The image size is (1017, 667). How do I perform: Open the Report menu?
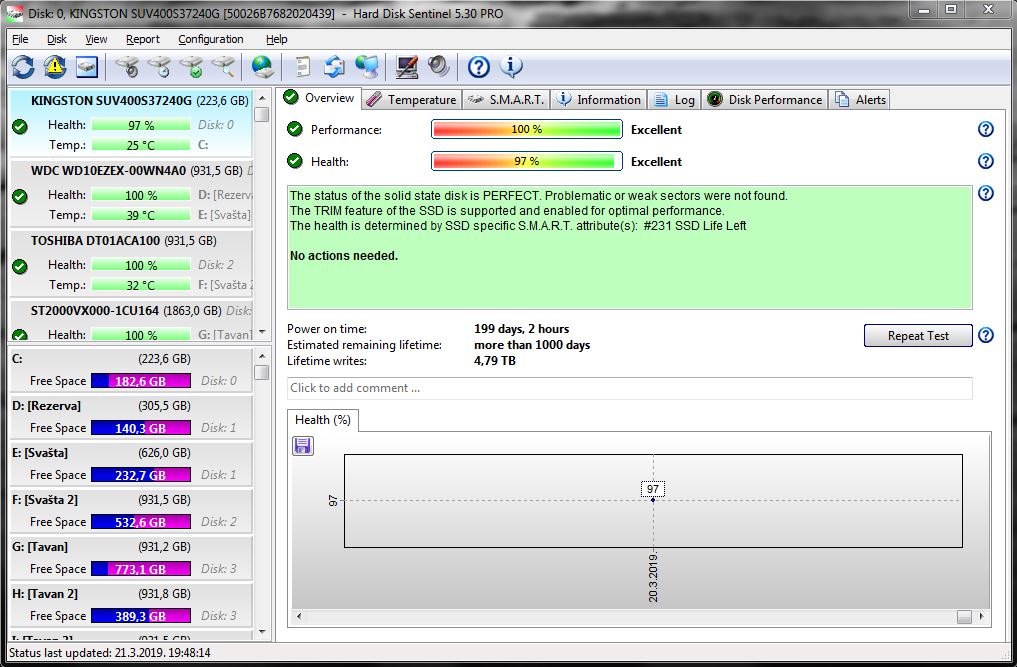pyautogui.click(x=143, y=39)
